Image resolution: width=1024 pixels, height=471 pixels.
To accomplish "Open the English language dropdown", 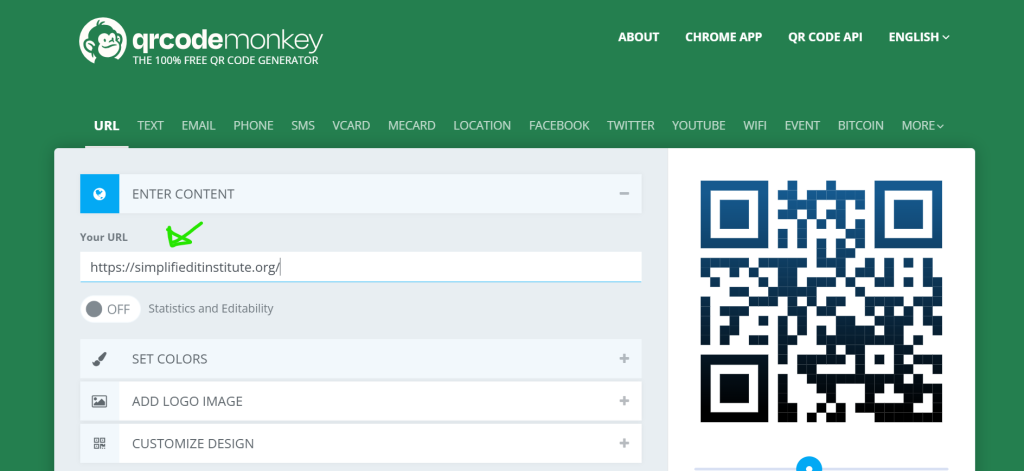I will [918, 37].
